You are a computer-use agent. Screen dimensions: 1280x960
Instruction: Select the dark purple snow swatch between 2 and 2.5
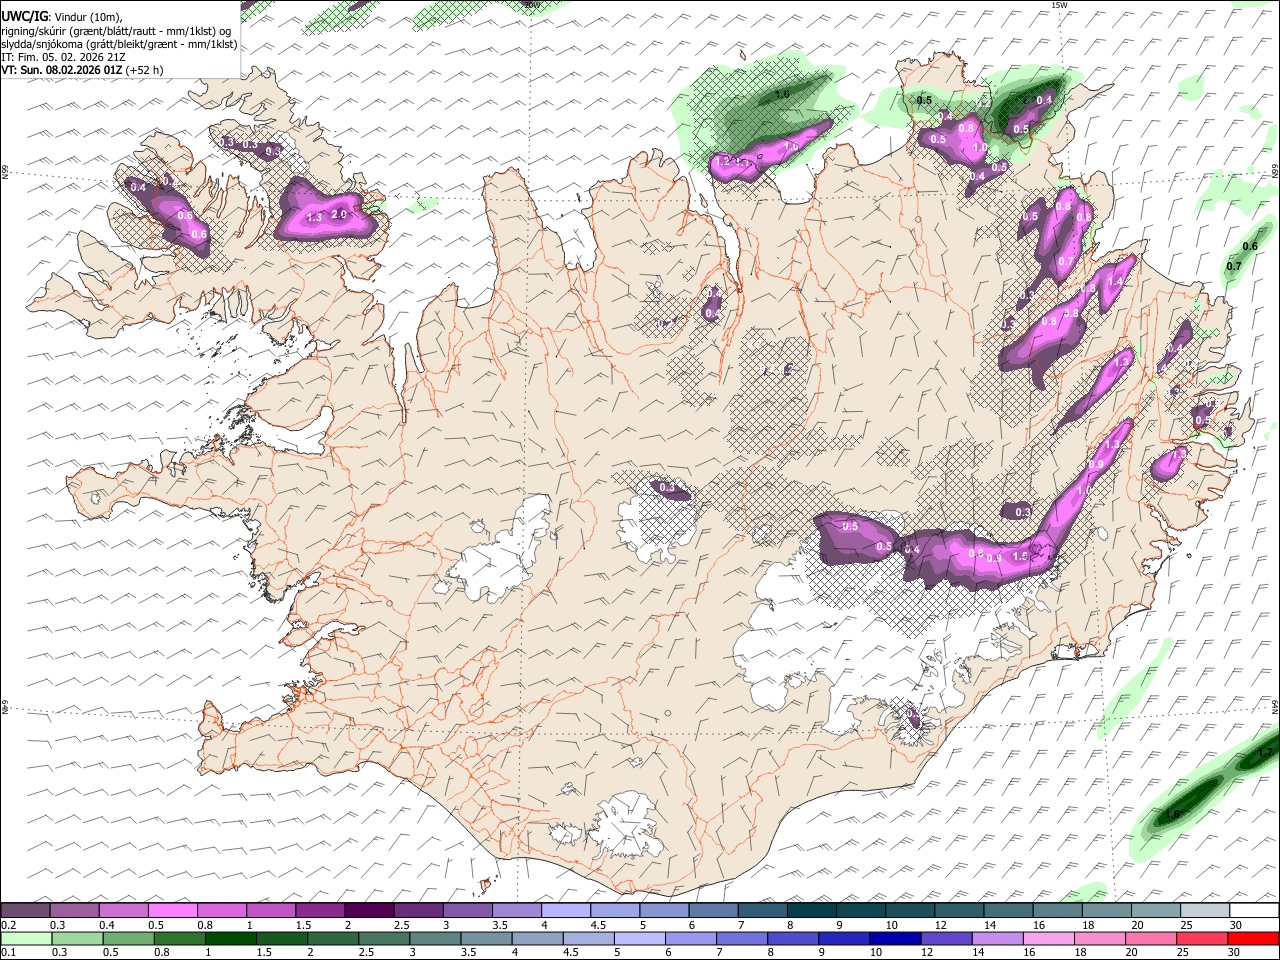369,910
